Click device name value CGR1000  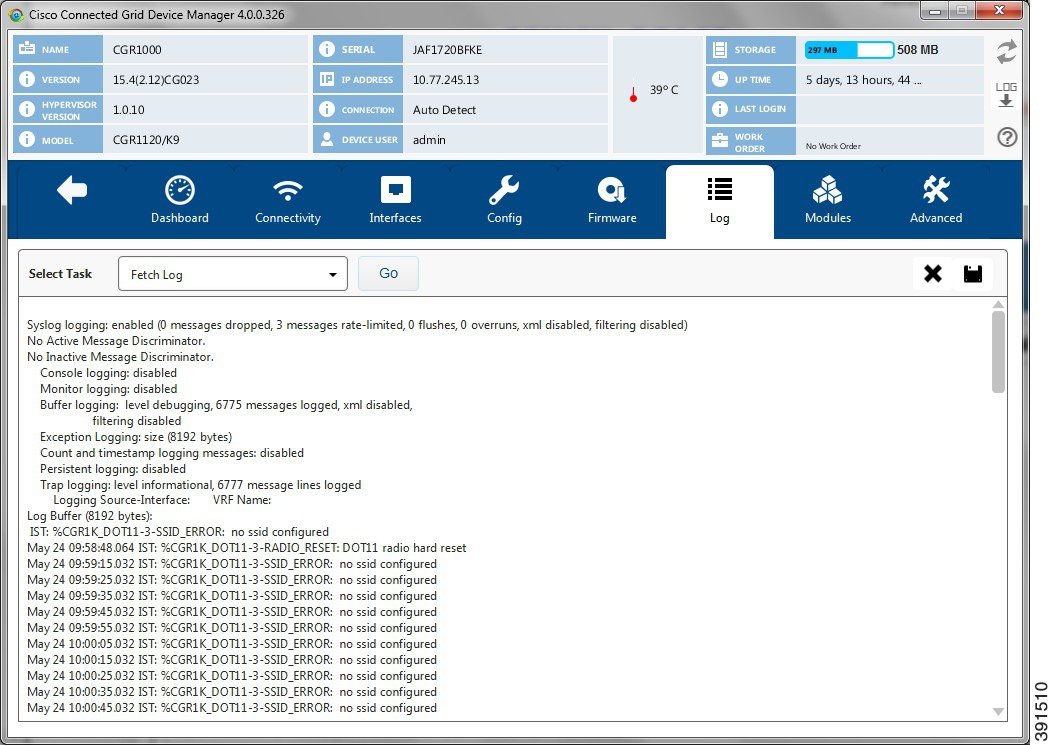(137, 50)
